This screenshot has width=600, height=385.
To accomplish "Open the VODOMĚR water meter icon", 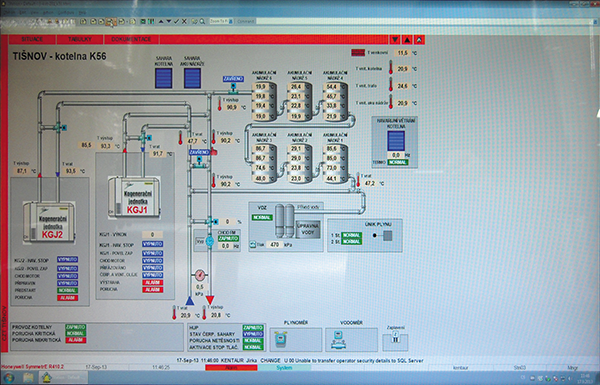I will [x=339, y=339].
